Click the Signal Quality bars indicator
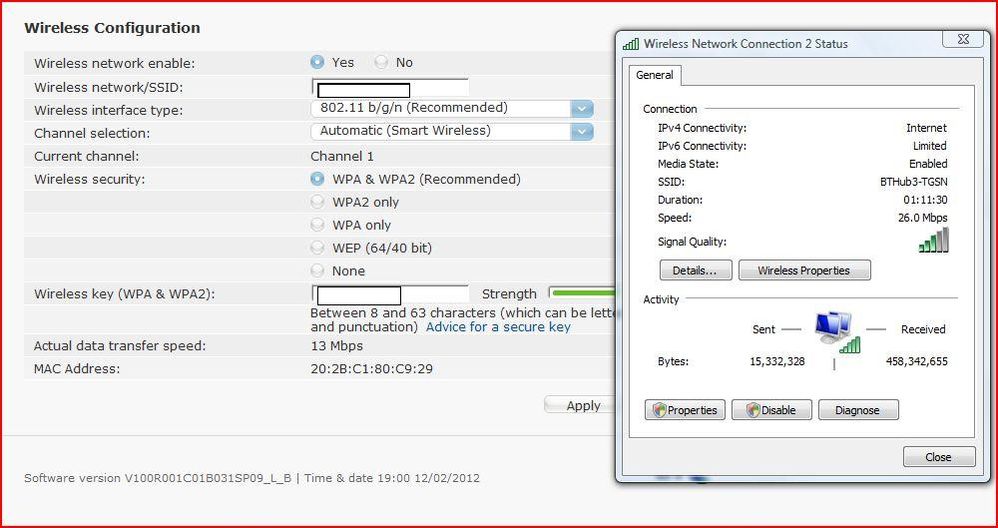This screenshot has height=528, width=998. pos(933,240)
